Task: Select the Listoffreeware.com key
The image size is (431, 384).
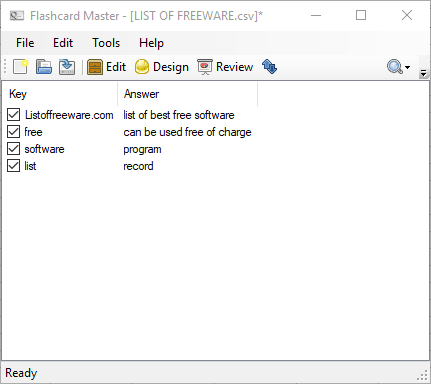Action: pyautogui.click(x=69, y=115)
